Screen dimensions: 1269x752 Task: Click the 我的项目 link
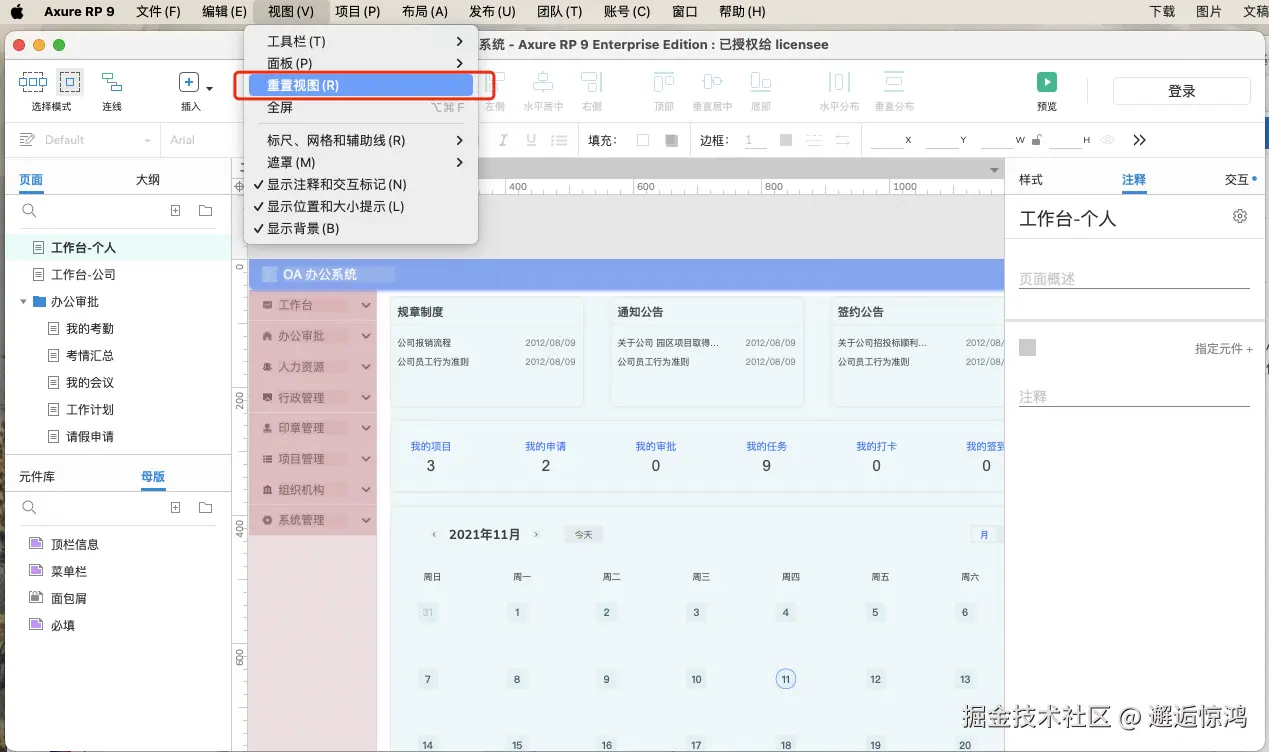point(431,447)
